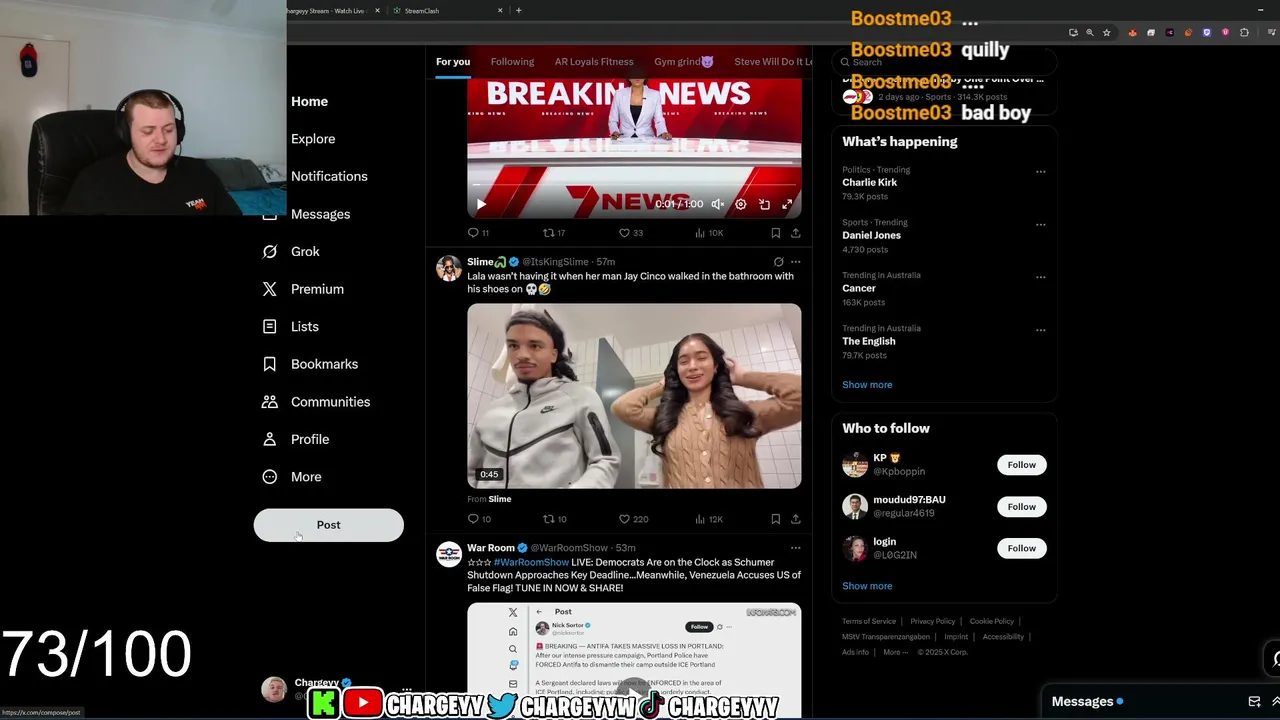Click the Profile icon

coord(269,439)
